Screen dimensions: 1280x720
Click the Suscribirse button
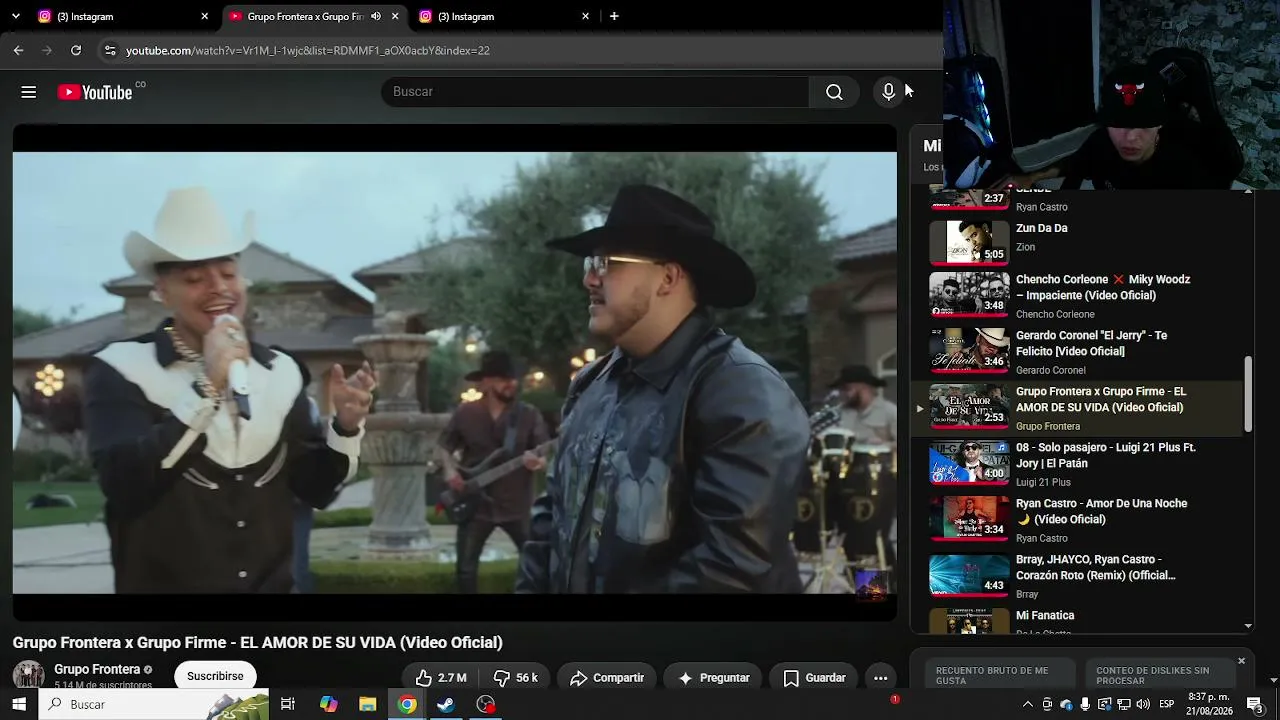tap(215, 676)
